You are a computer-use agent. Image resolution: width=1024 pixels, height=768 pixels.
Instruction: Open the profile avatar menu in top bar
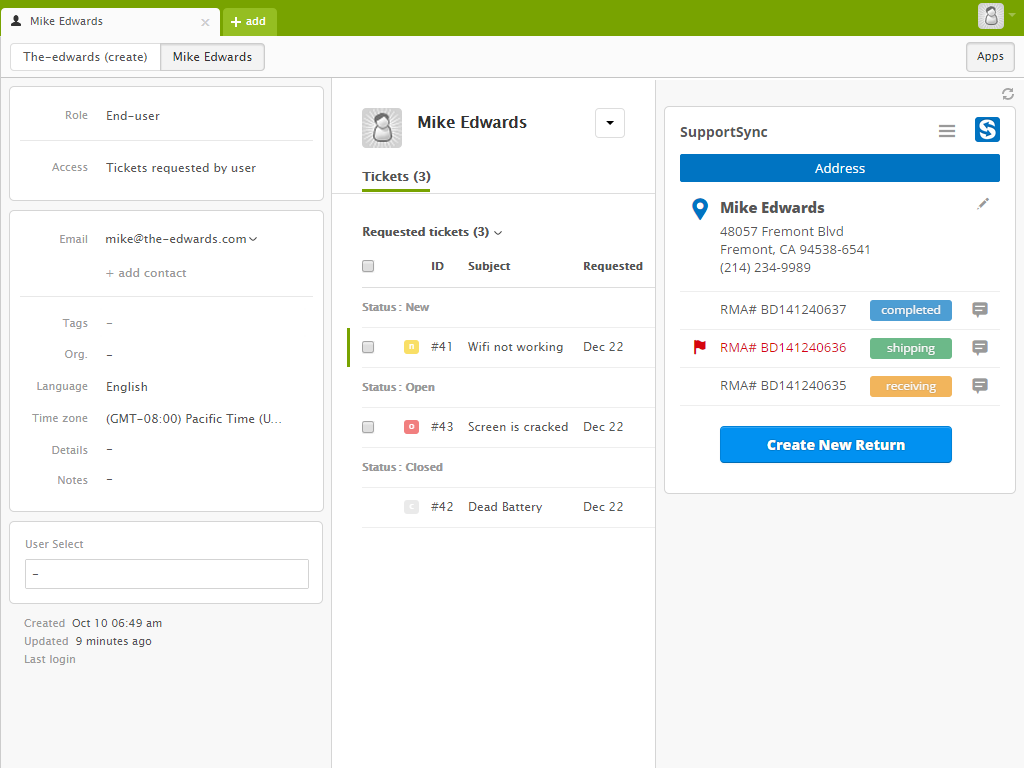point(991,16)
